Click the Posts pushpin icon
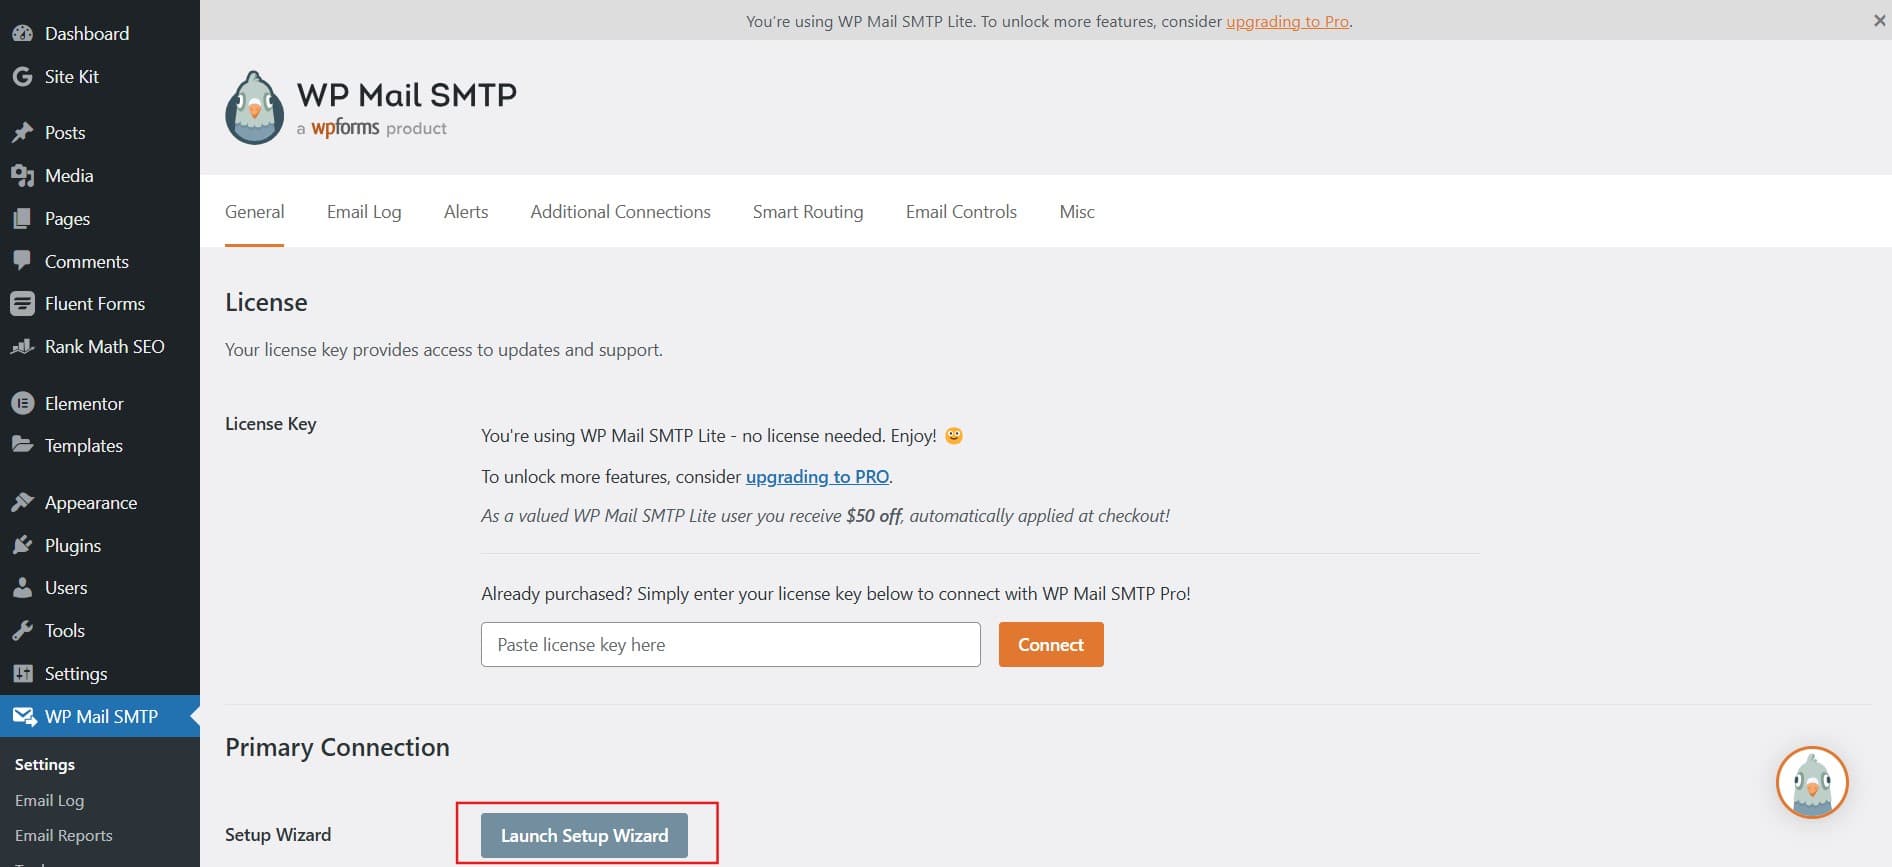This screenshot has height=867, width=1892. pyautogui.click(x=22, y=132)
